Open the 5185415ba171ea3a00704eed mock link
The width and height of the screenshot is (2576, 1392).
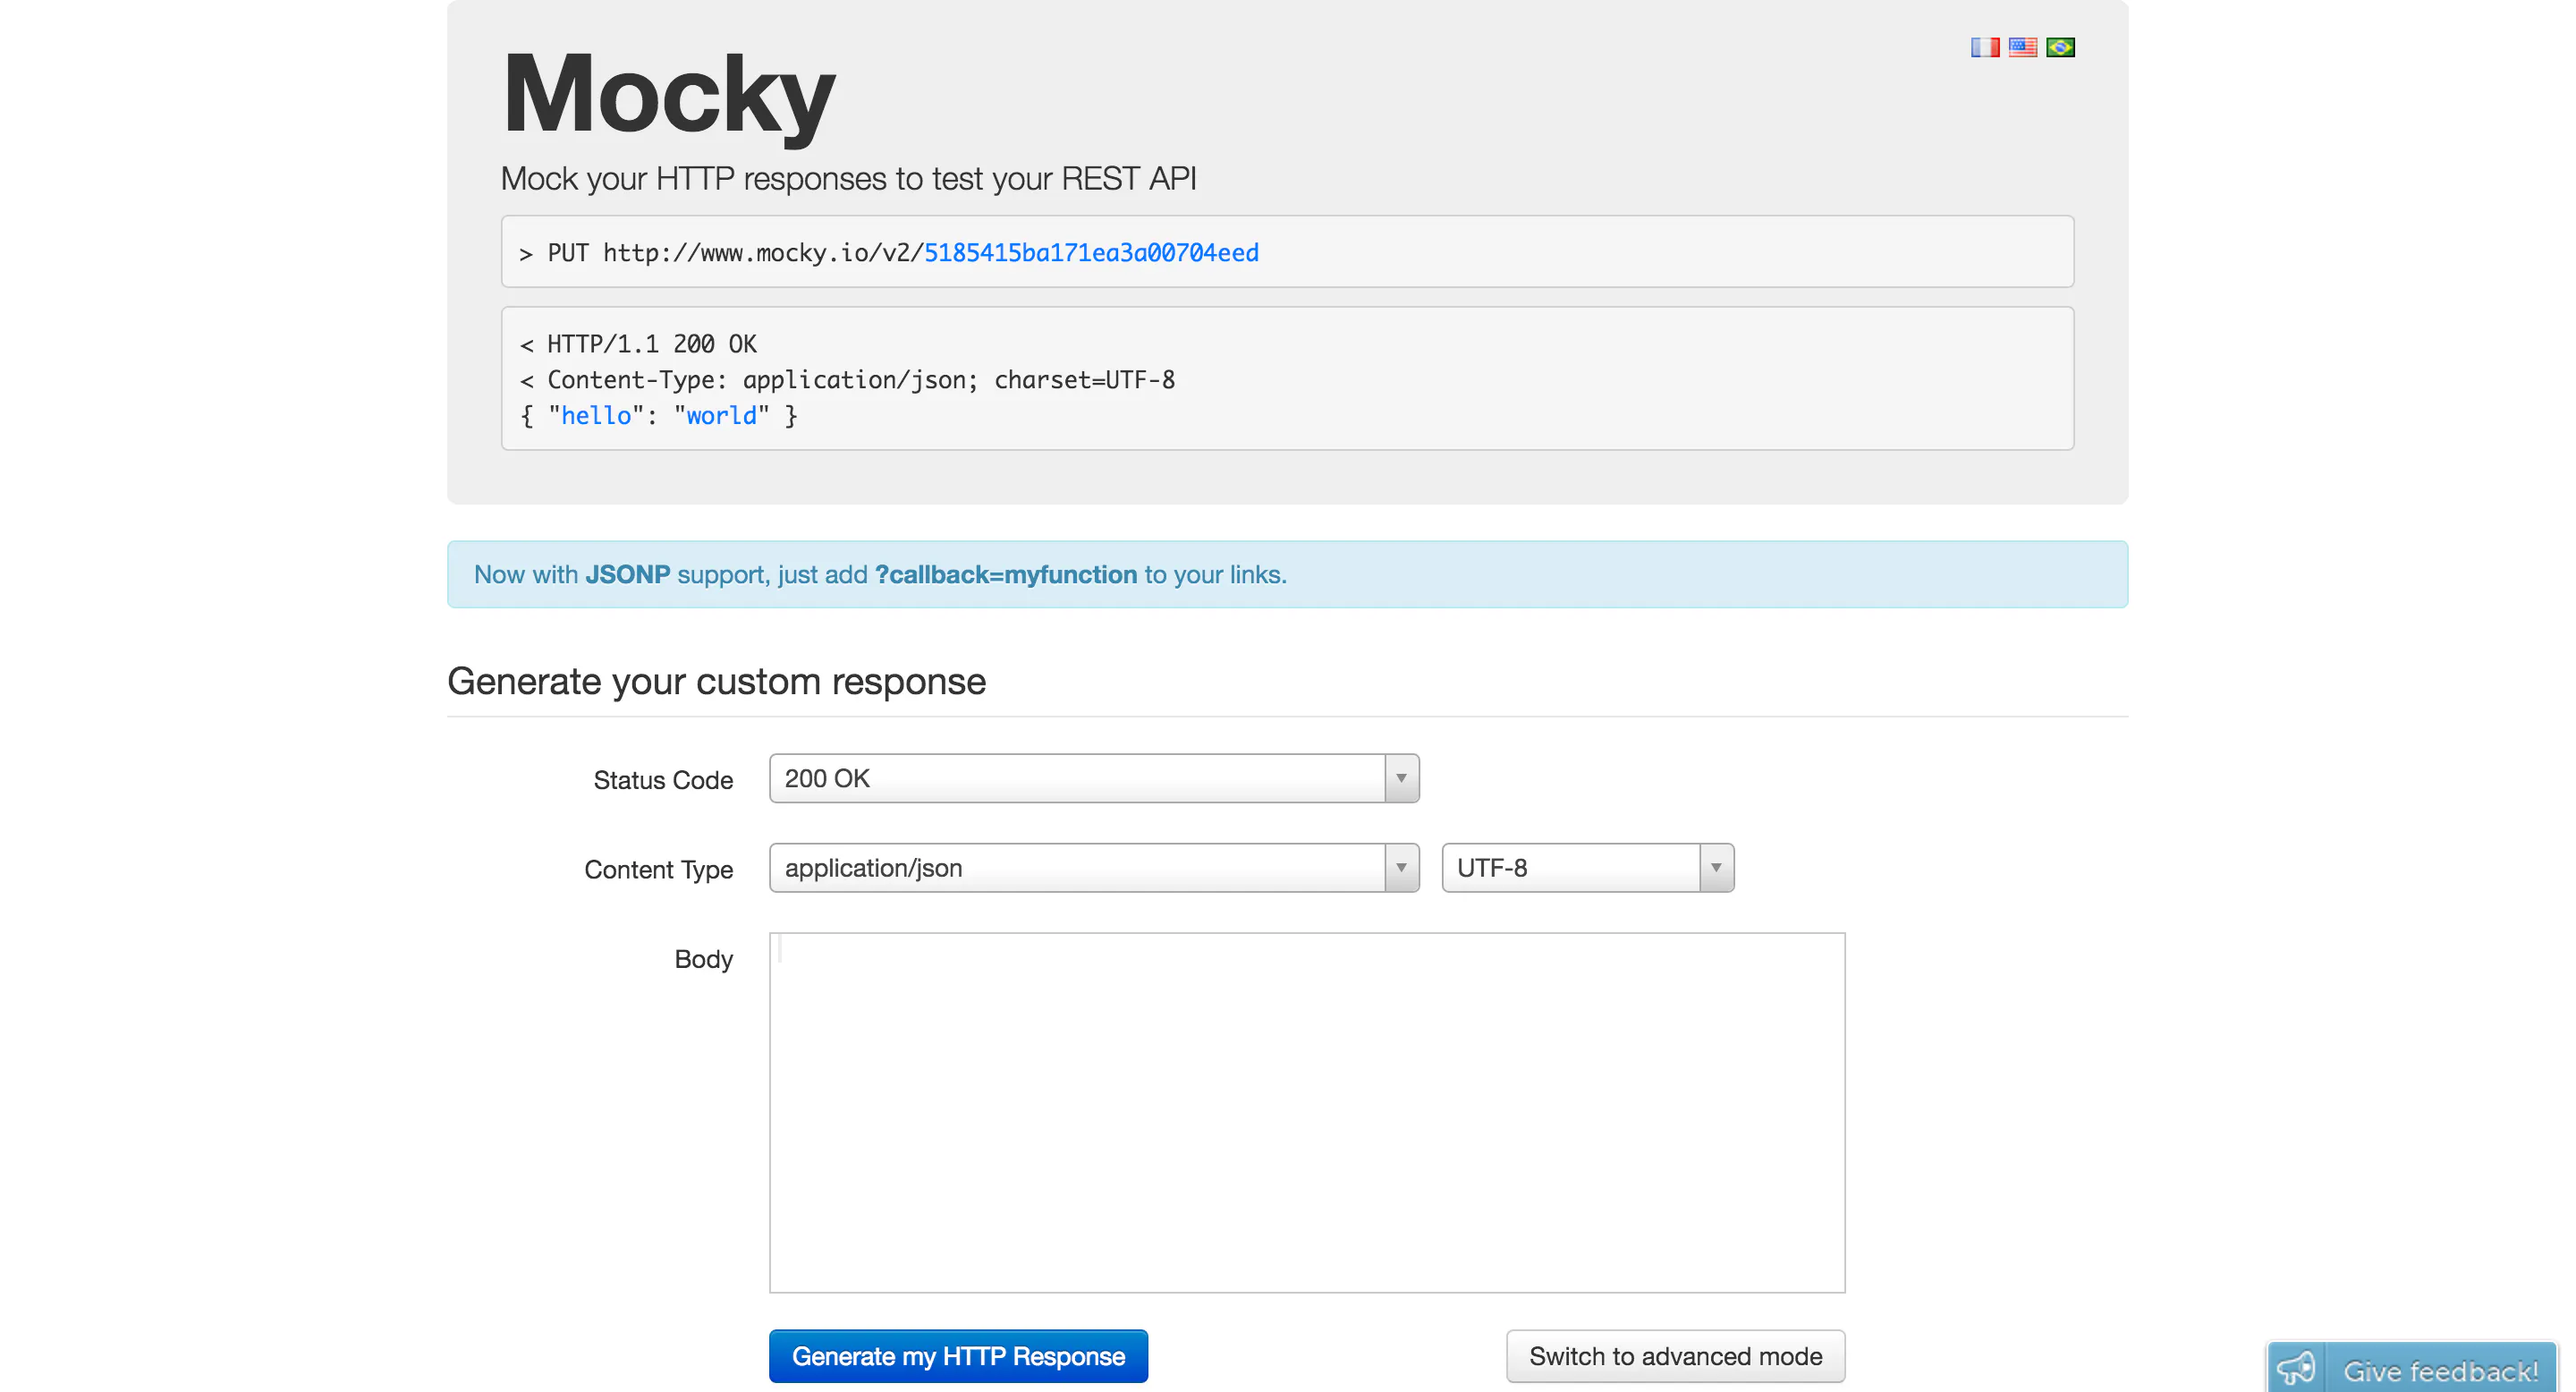(1091, 252)
